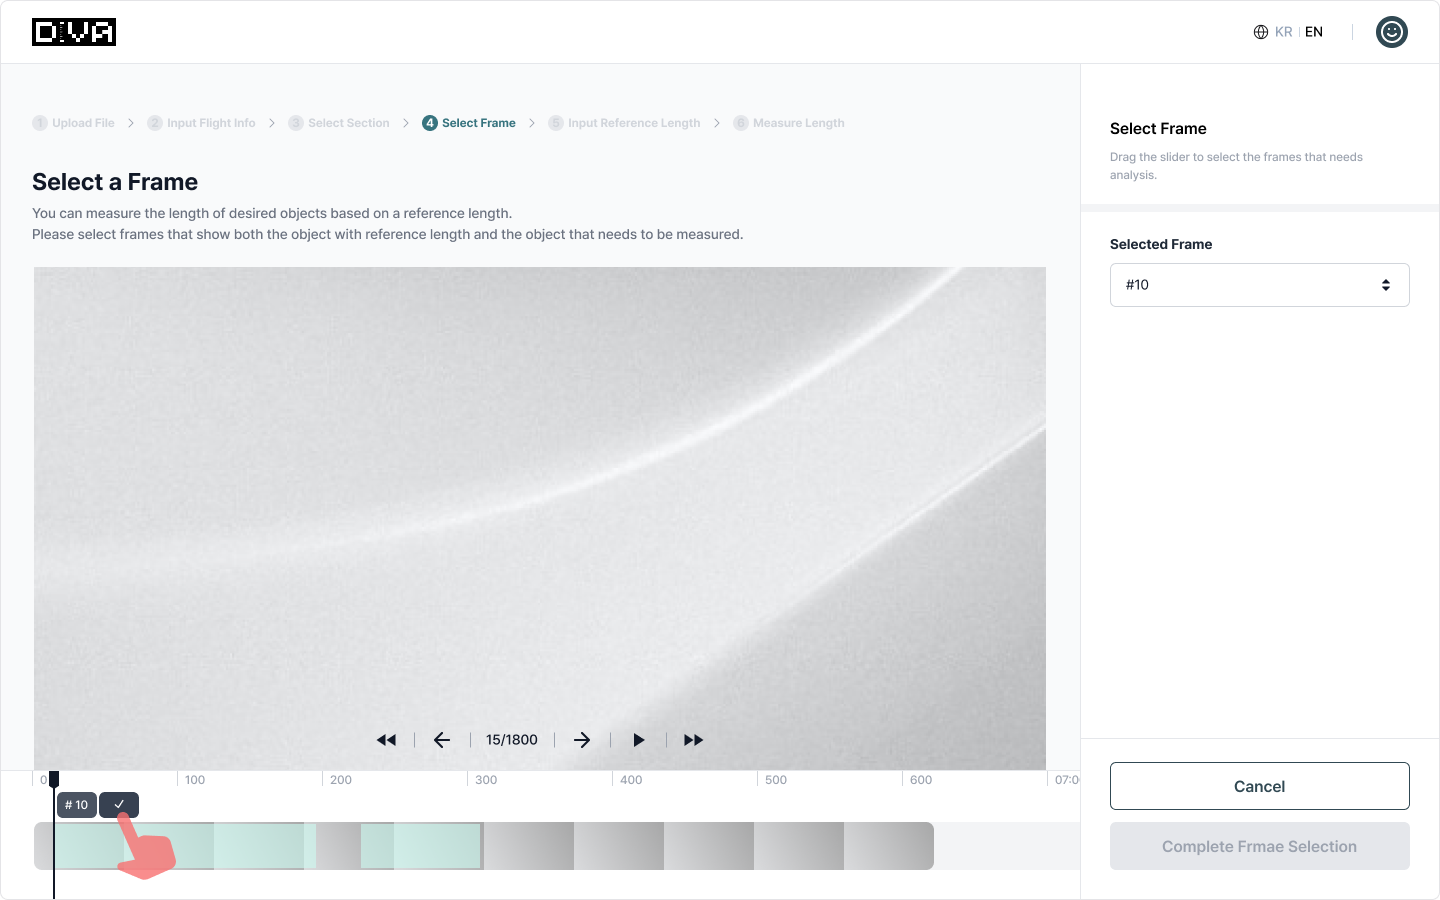Screen dimensions: 1440x900
Task: Advance one frame with right arrow
Action: 582,740
